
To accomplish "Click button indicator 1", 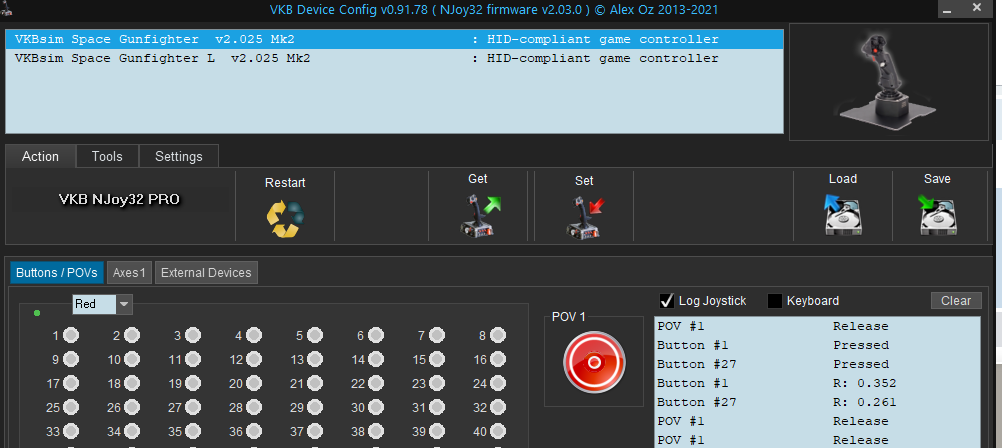I will 71,335.
